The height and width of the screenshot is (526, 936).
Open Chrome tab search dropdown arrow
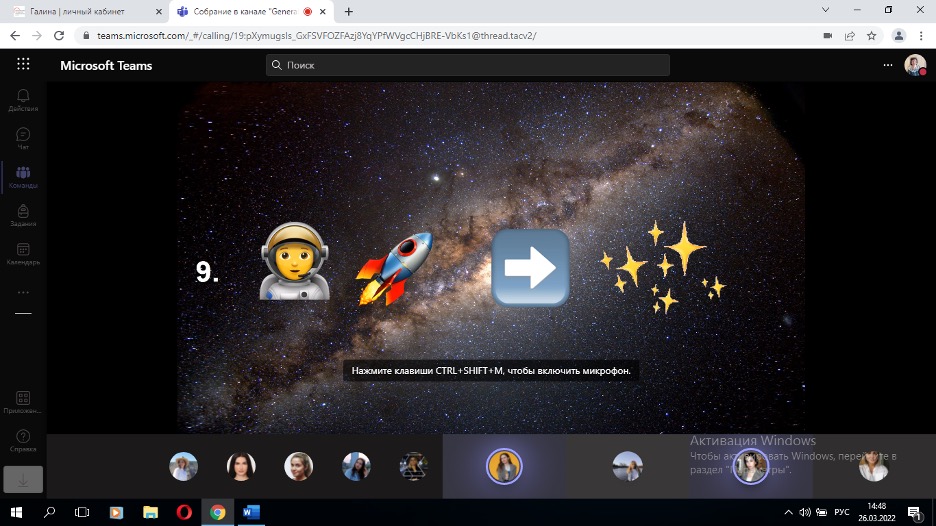point(825,10)
